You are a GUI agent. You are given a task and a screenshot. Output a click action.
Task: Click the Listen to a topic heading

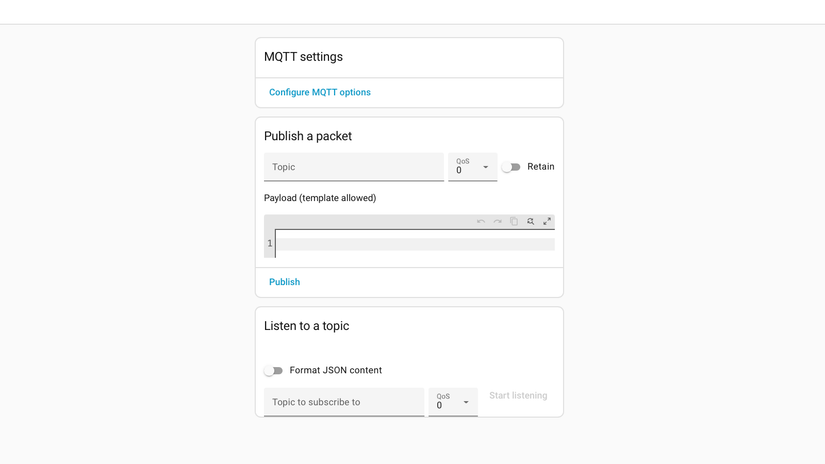306,326
